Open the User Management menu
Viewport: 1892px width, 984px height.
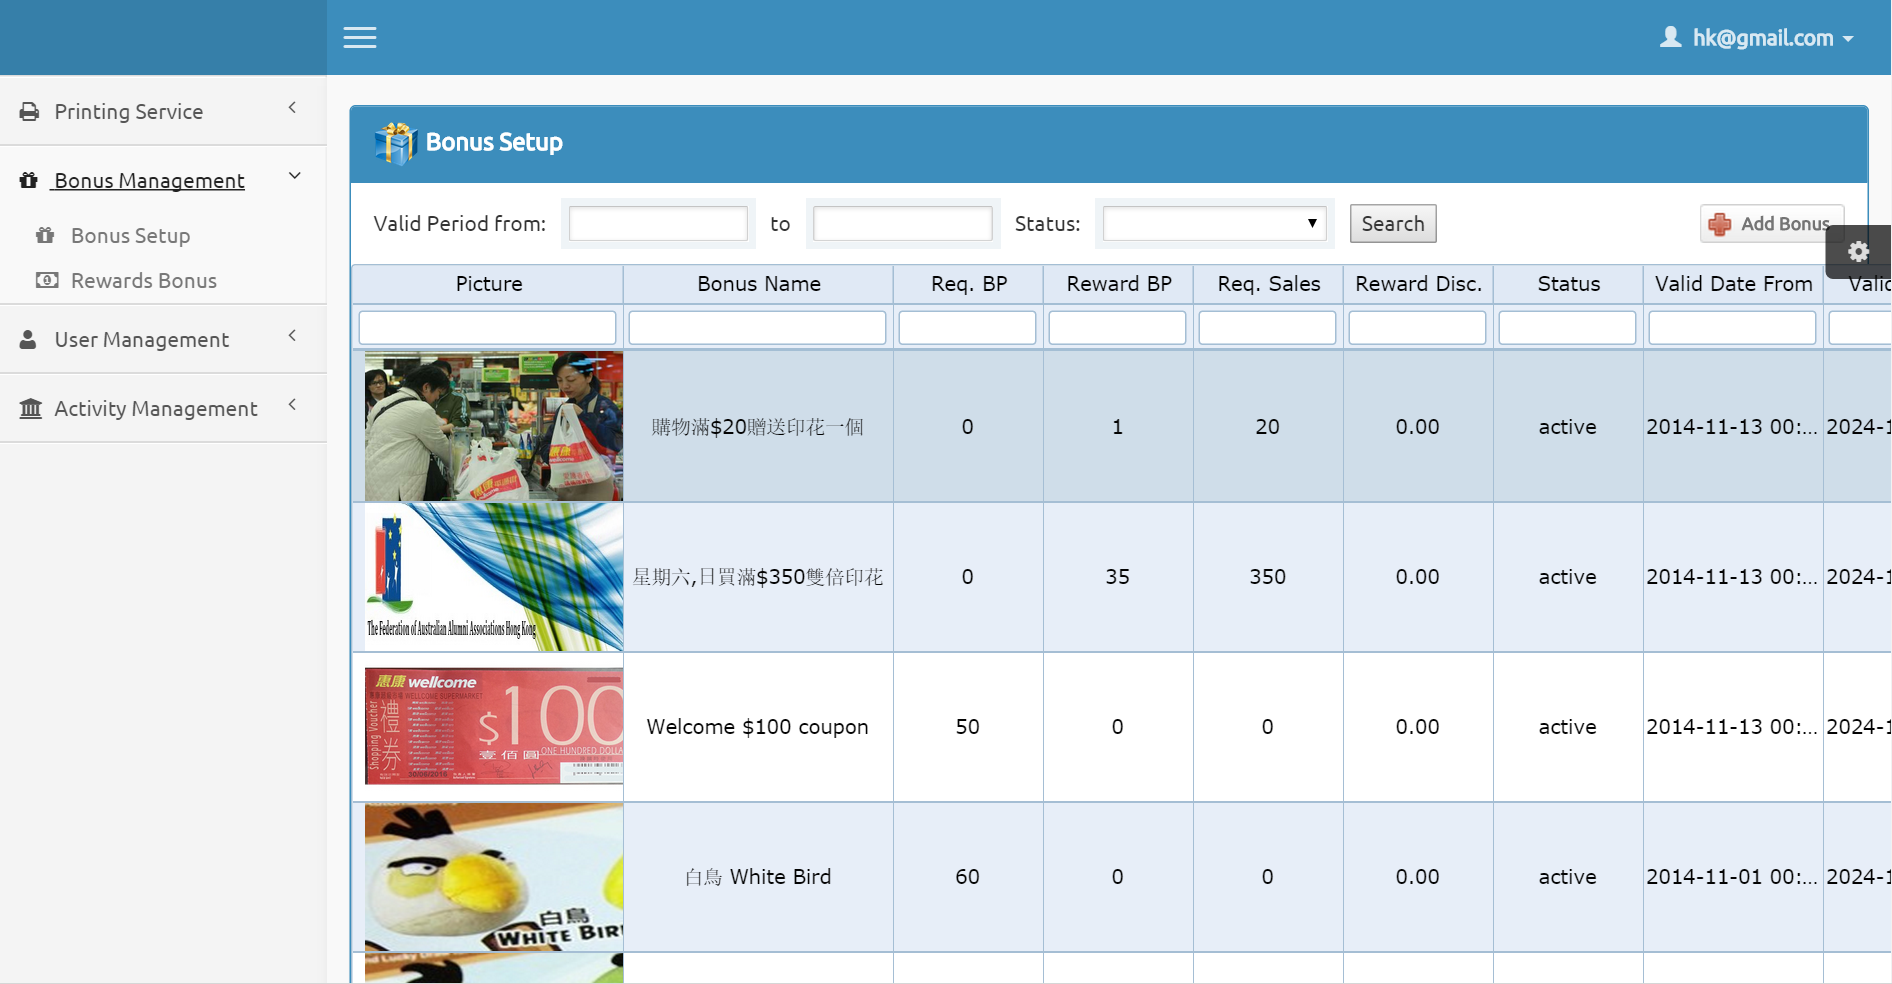click(142, 340)
